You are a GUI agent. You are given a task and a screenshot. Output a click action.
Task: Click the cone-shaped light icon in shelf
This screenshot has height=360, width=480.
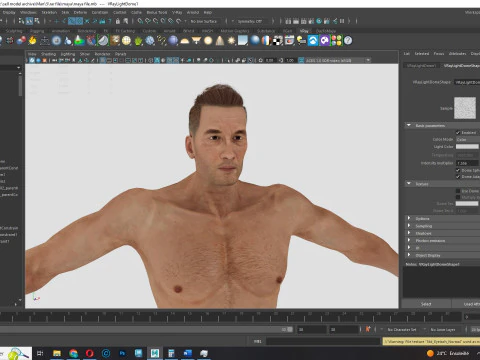click(220, 41)
